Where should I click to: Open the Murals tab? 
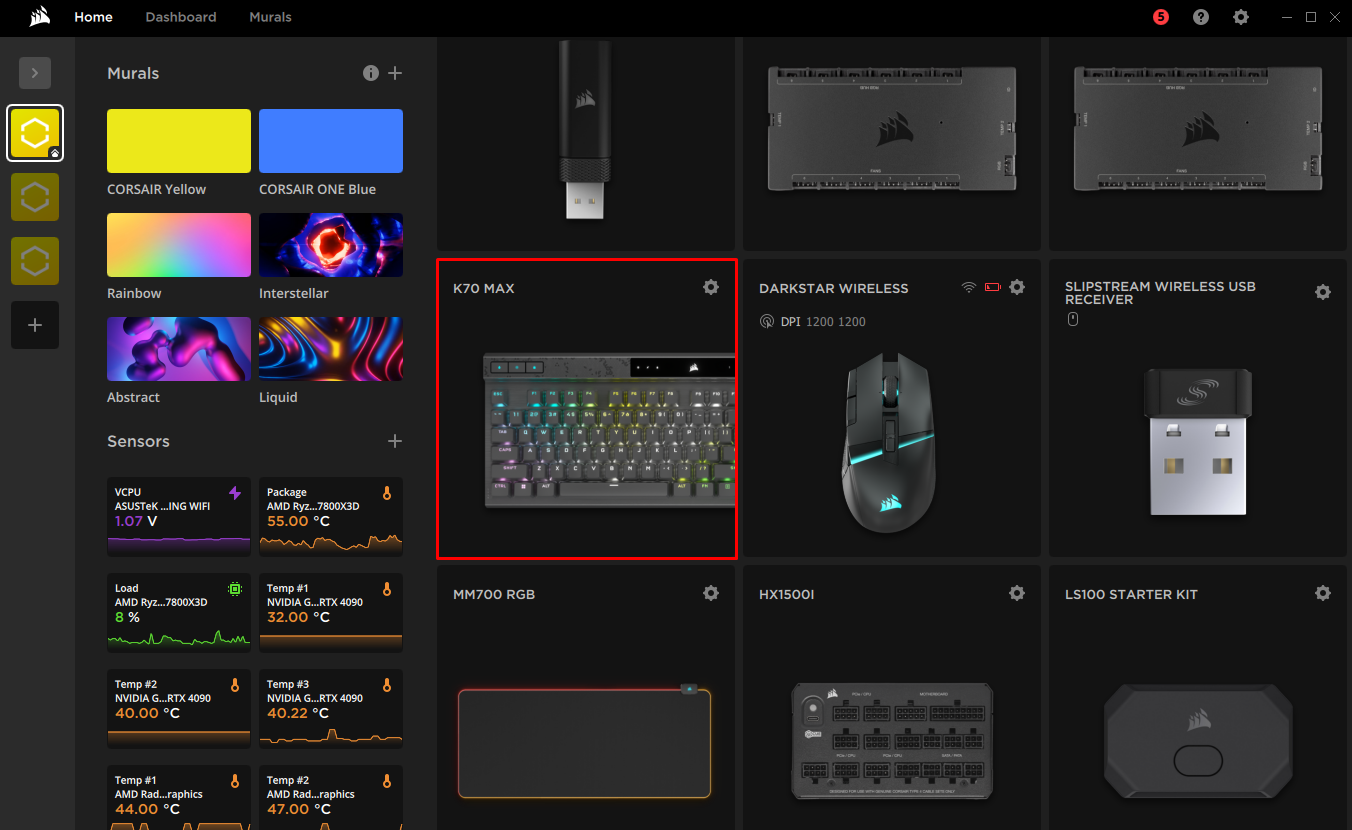pyautogui.click(x=269, y=17)
